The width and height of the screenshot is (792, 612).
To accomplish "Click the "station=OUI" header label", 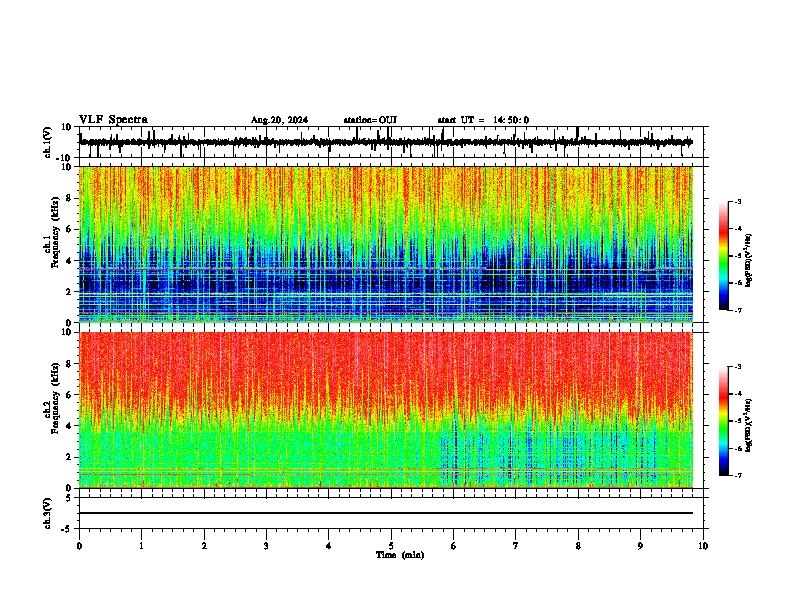I will (370, 120).
